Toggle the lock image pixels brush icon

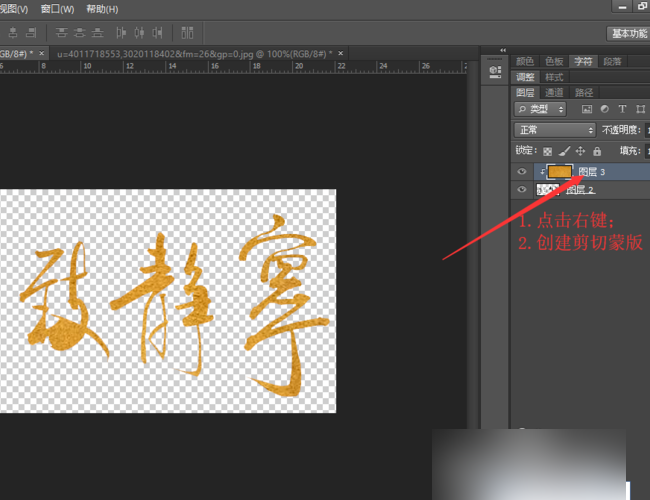(564, 151)
